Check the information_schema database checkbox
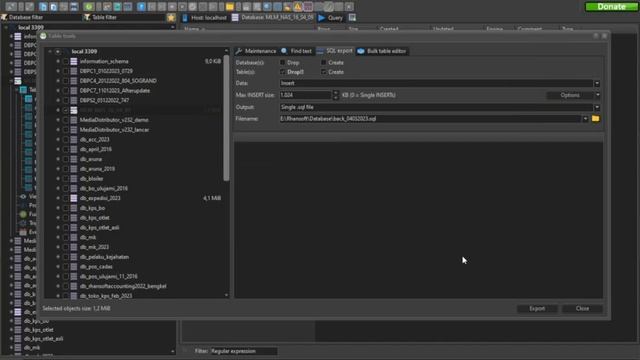This screenshot has height=360, width=640. point(66,61)
